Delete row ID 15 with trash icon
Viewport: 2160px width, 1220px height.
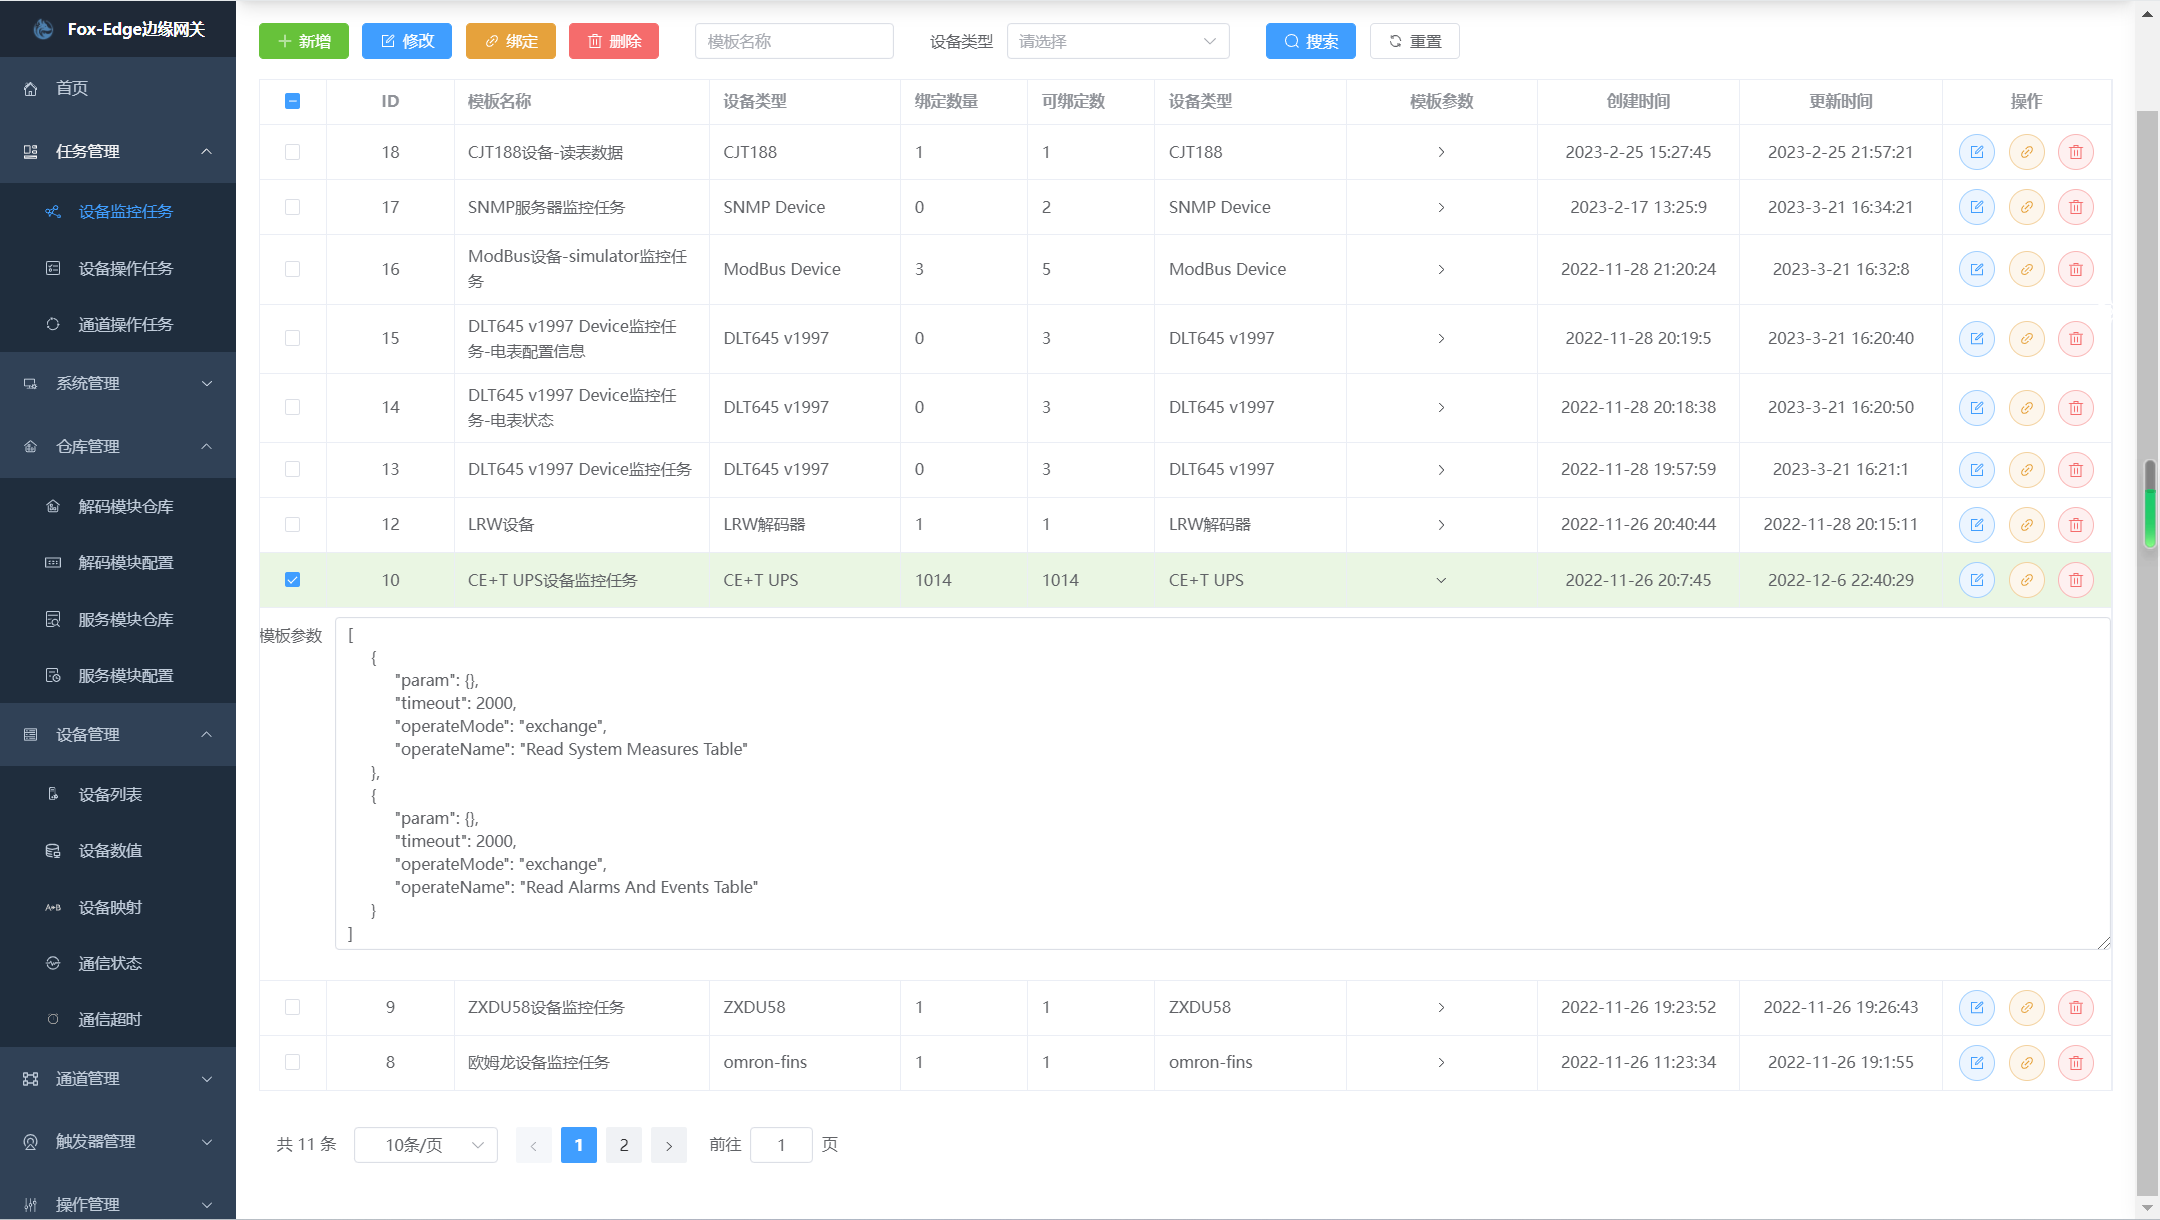click(x=2076, y=338)
